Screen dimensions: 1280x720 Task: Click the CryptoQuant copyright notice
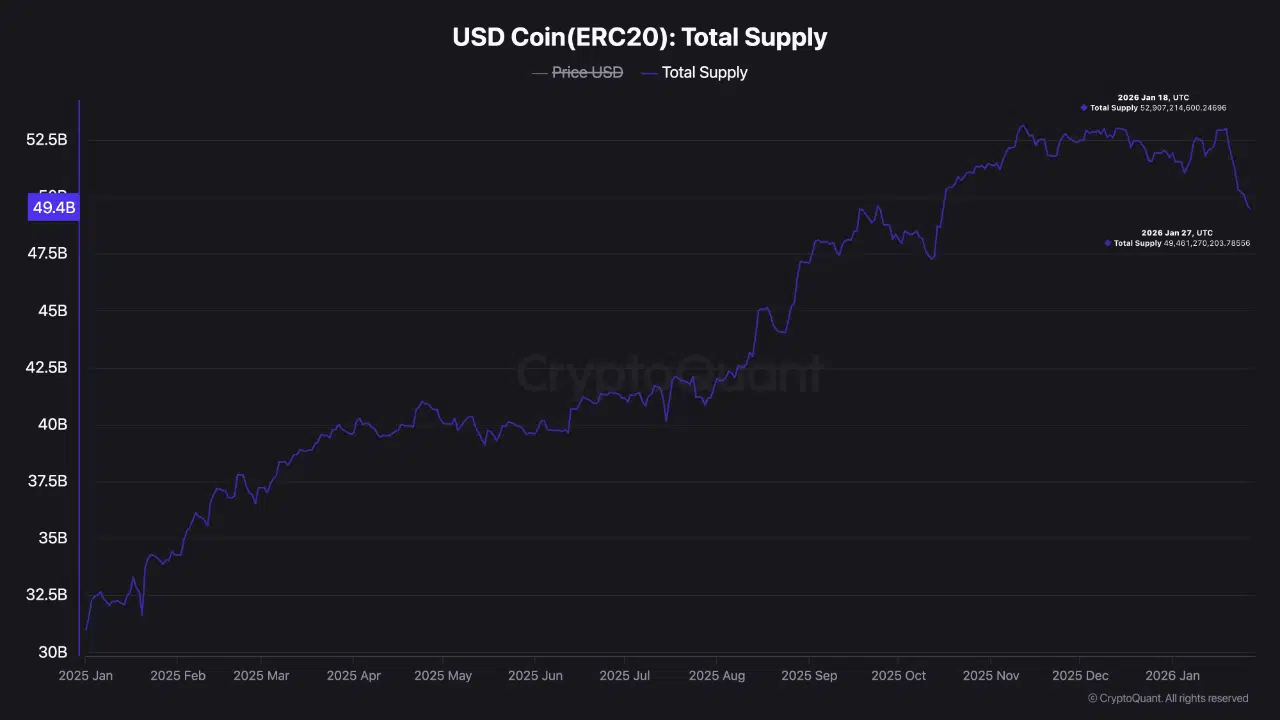[1168, 698]
